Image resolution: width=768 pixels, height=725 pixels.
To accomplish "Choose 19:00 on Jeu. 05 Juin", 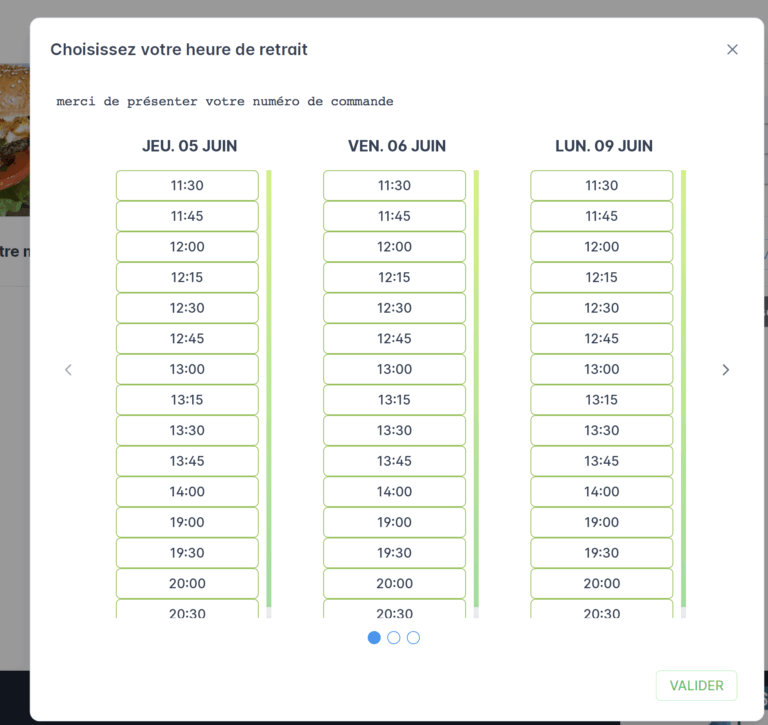I will click(x=187, y=522).
